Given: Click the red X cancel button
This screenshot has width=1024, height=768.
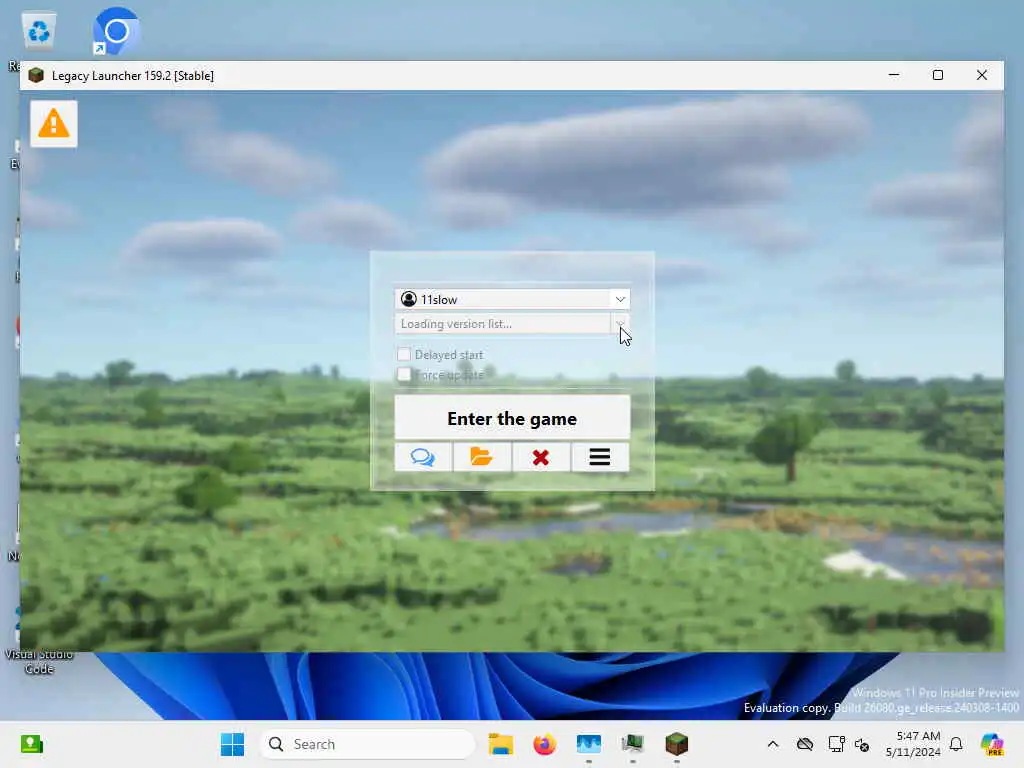Looking at the screenshot, I should (x=541, y=456).
